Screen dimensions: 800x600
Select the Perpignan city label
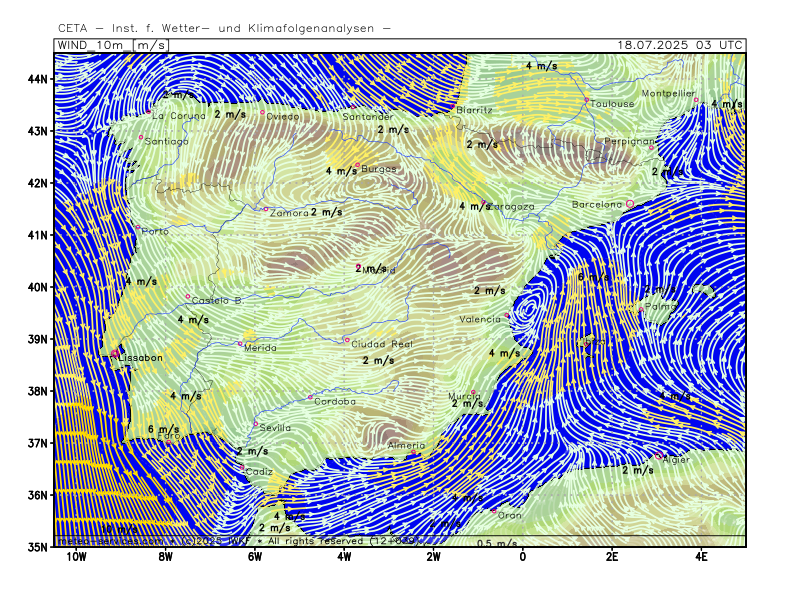coord(629,141)
